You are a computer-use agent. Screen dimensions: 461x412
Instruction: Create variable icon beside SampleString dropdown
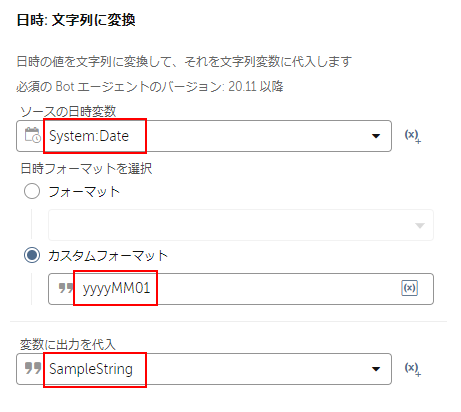click(412, 369)
